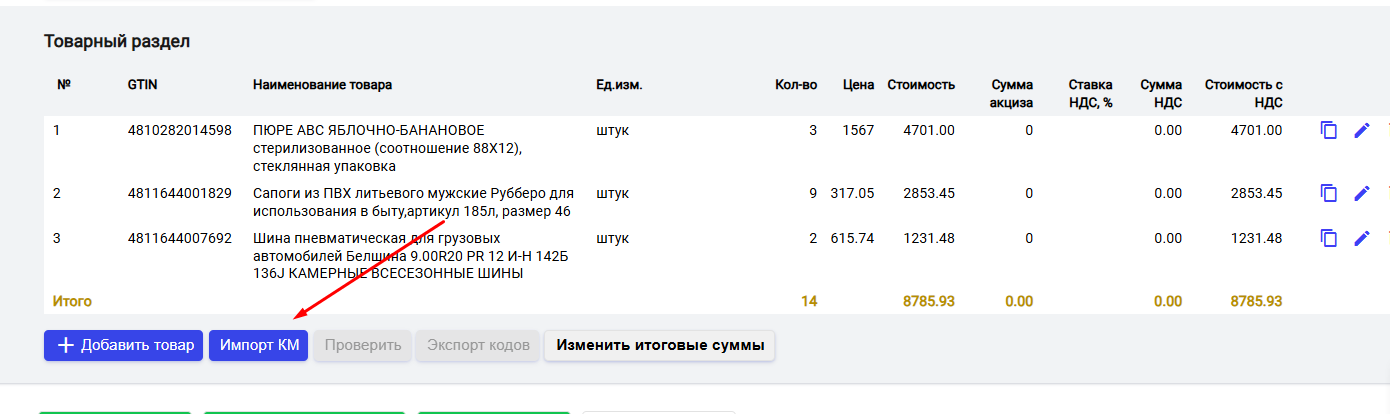
Task: Click Изменить итоговые суммы button
Action: click(x=660, y=346)
